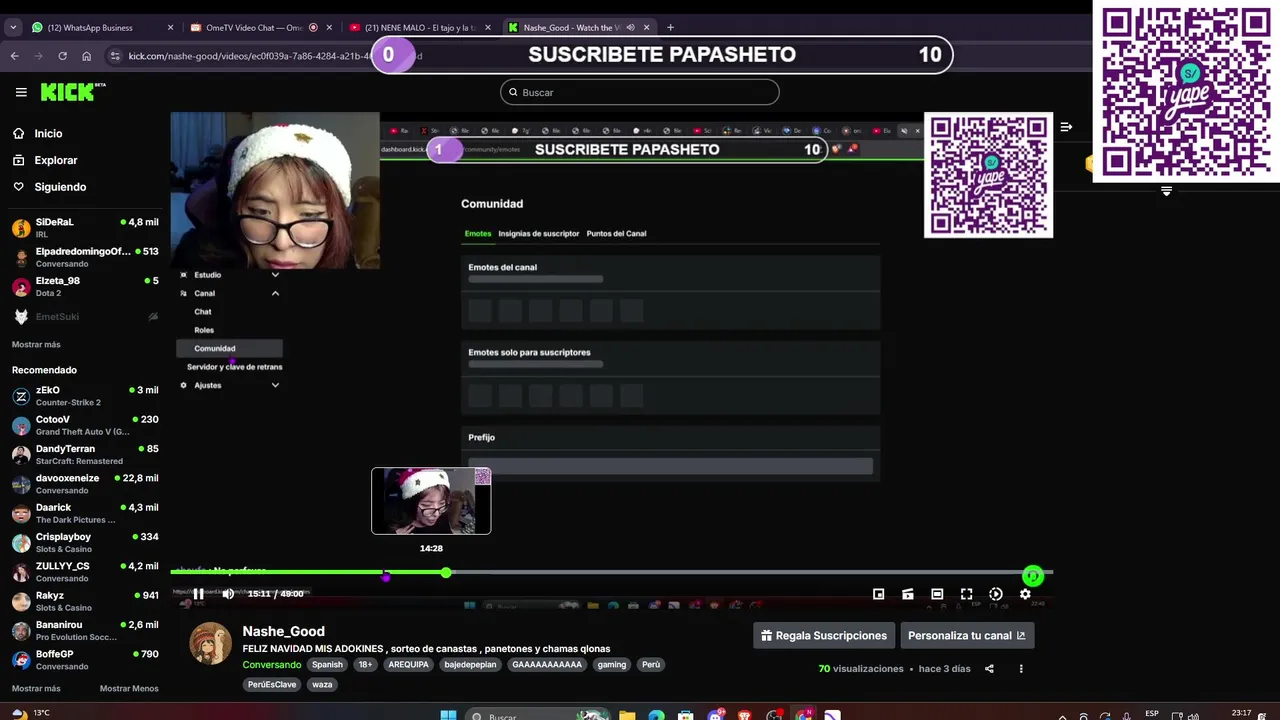This screenshot has width=1280, height=720.
Task: Open Nashe_Good channel avatar
Action: [211, 643]
